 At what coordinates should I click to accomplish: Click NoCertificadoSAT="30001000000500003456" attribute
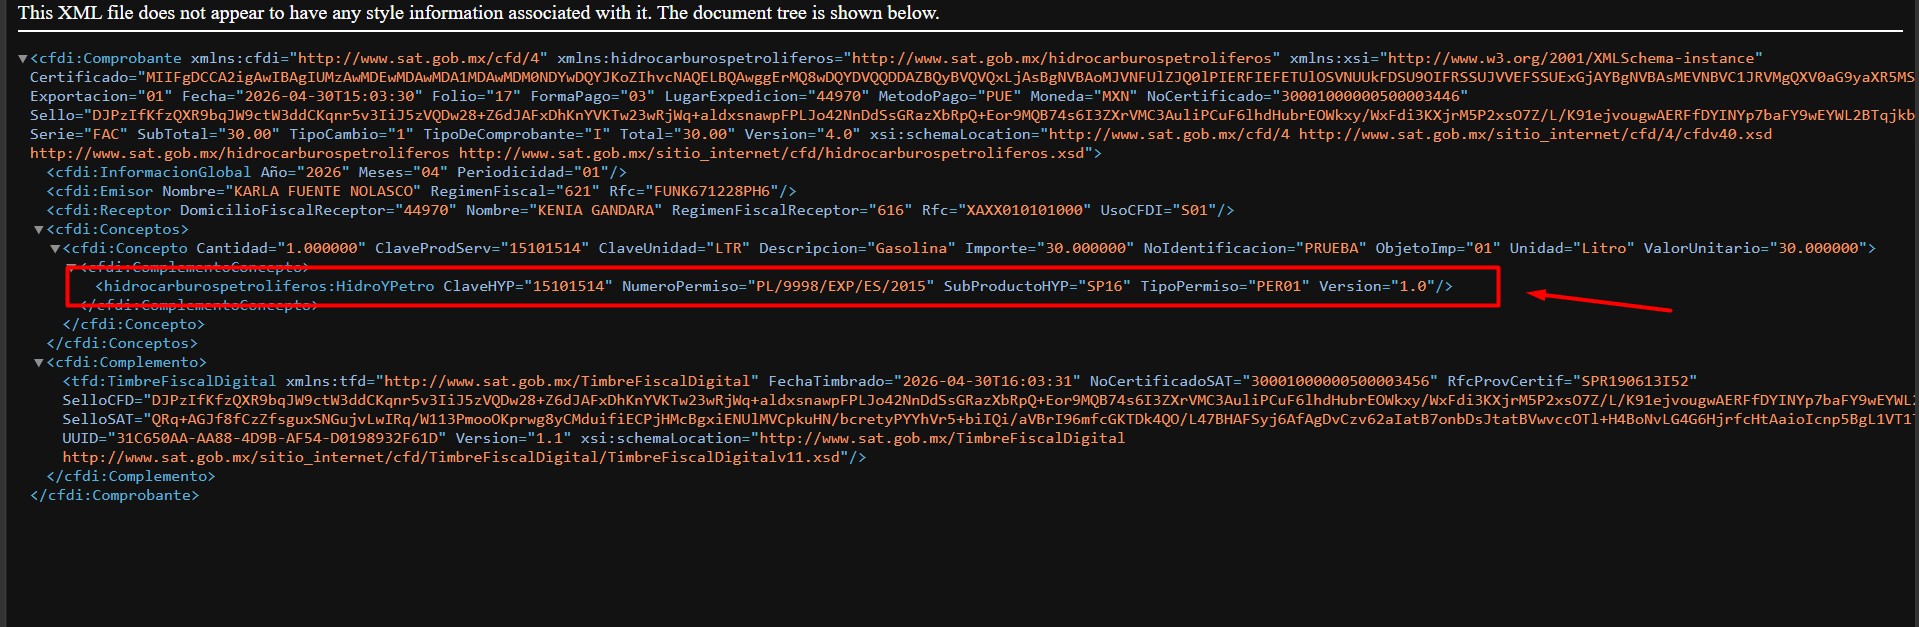(1264, 381)
